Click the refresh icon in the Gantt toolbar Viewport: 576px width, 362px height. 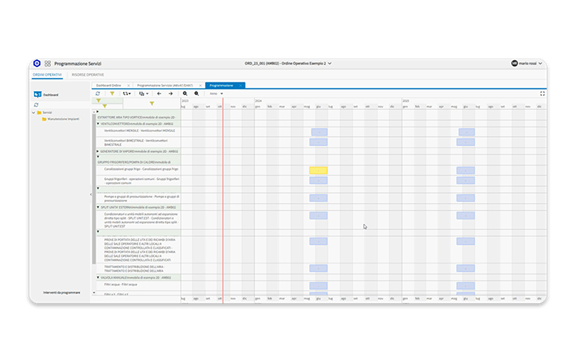coord(98,94)
